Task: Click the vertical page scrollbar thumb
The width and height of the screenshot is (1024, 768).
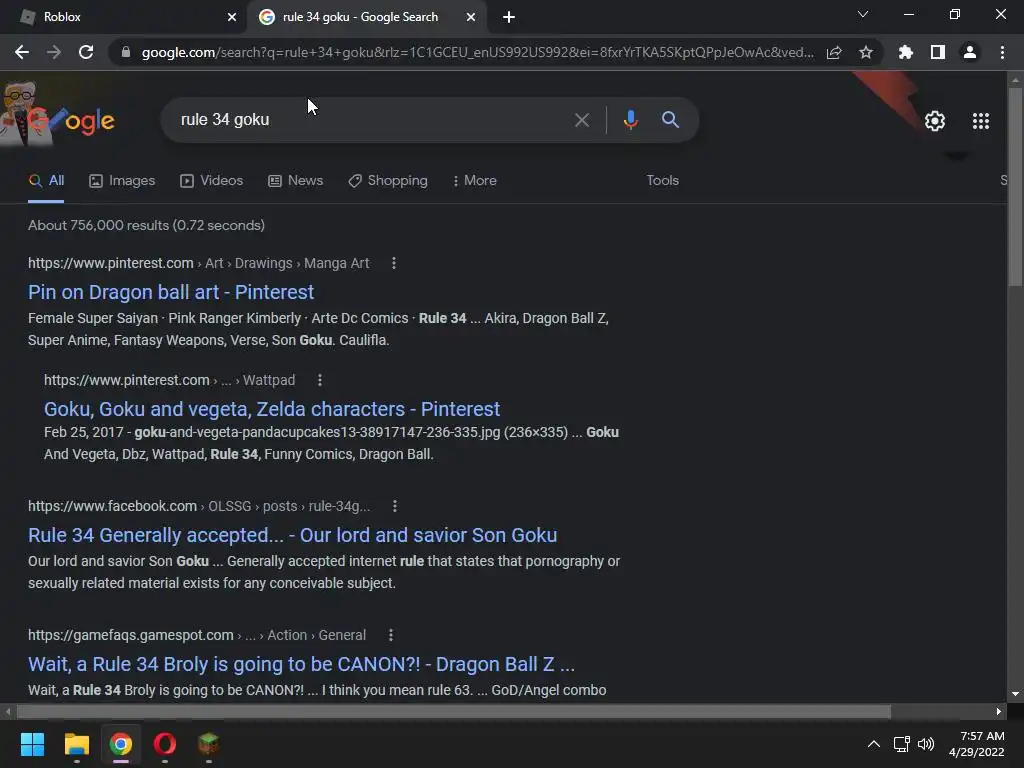Action: click(x=1015, y=186)
